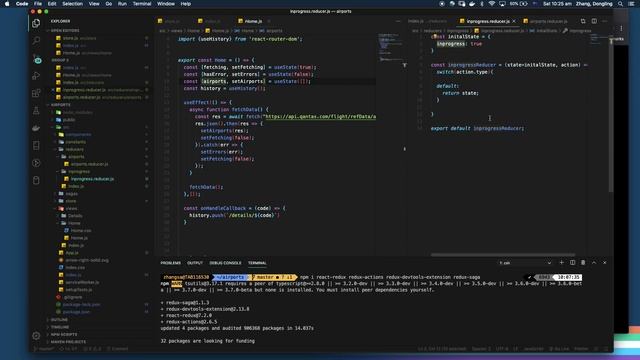
Task: Close the inprogress.reducer.js tab
Action: click(x=514, y=21)
